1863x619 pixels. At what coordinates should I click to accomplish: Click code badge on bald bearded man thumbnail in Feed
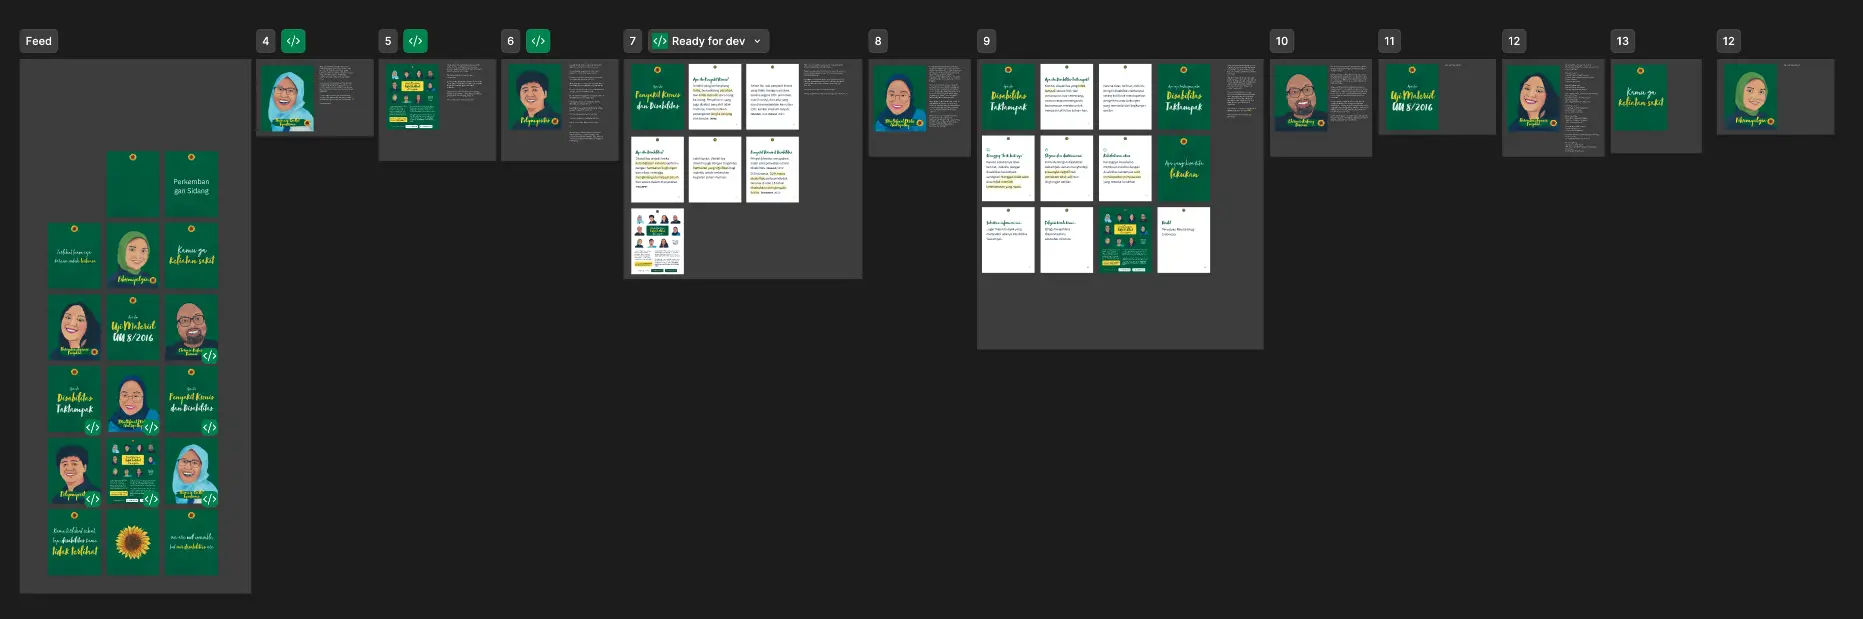point(209,355)
